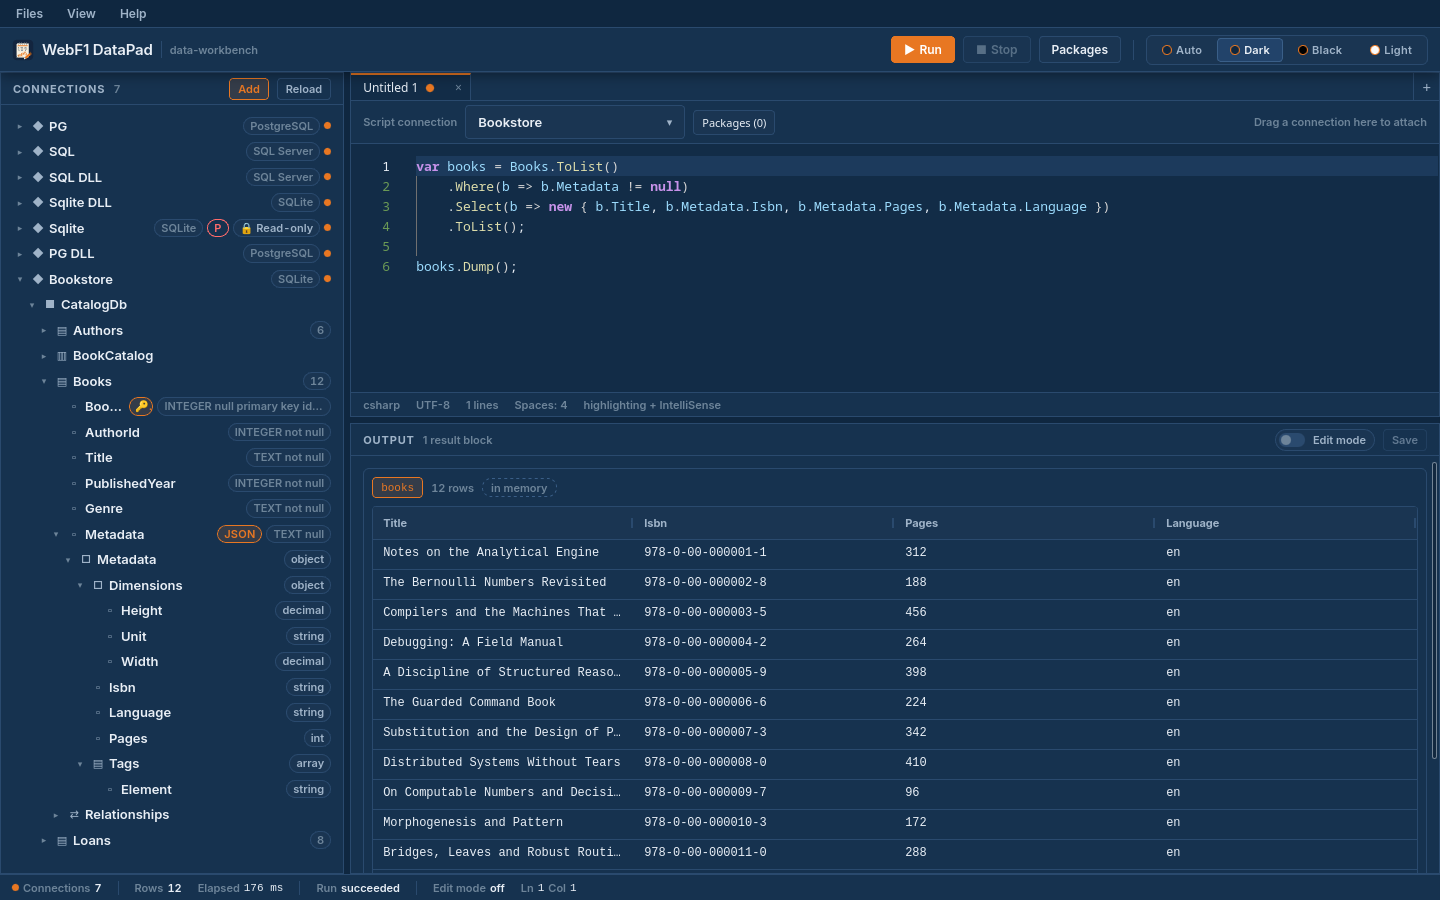Click the Save button in Output
The image size is (1440, 900).
click(1405, 440)
